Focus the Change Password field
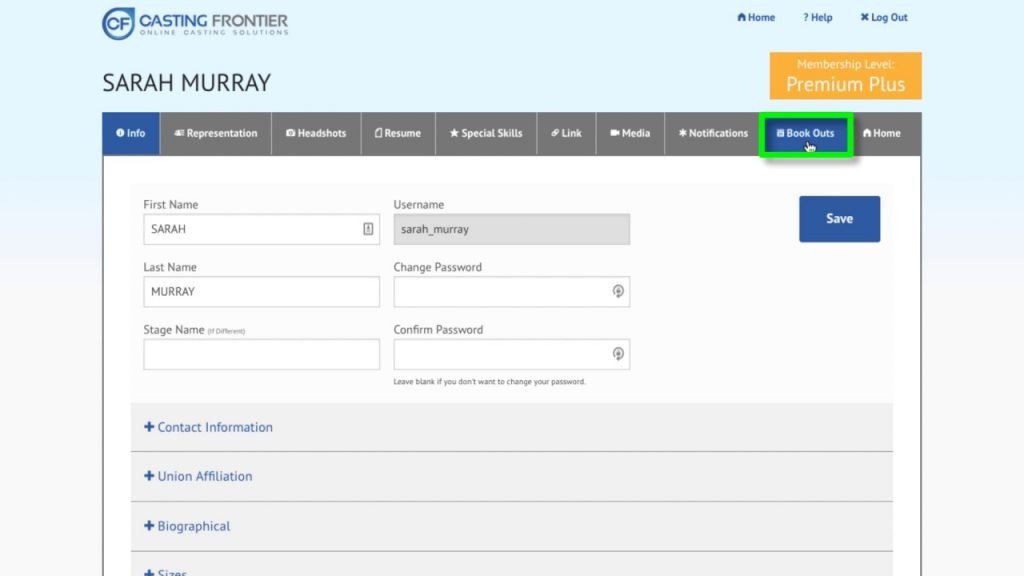The height and width of the screenshot is (576, 1024). pyautogui.click(x=511, y=292)
